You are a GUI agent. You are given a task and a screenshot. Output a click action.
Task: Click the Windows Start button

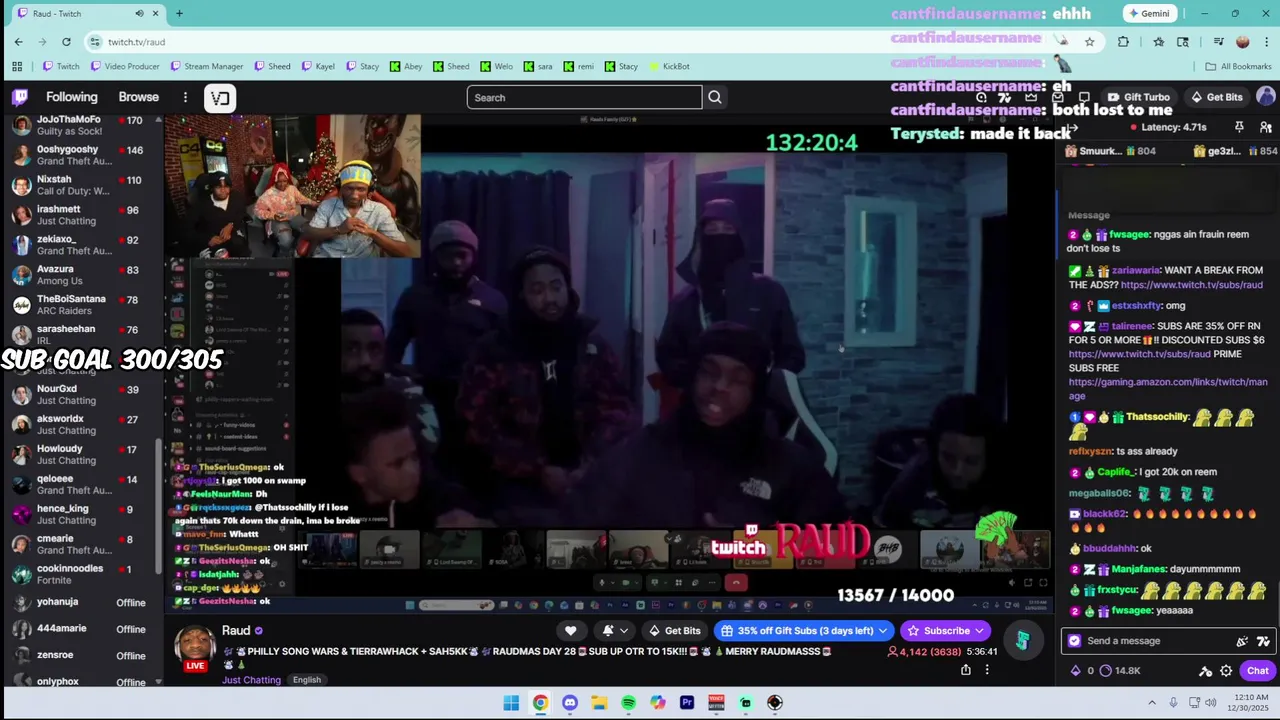(x=511, y=703)
